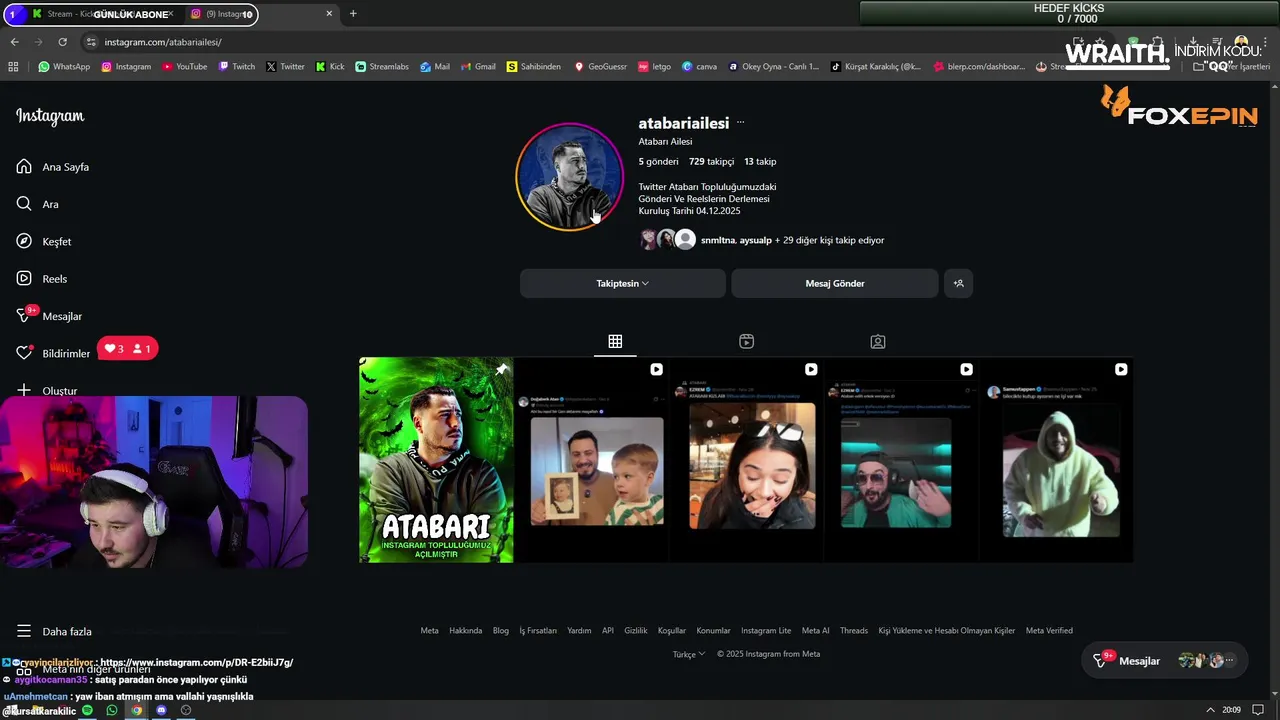Viewport: 1280px width, 720px height.
Task: Click Hakkında footer link
Action: coord(465,631)
